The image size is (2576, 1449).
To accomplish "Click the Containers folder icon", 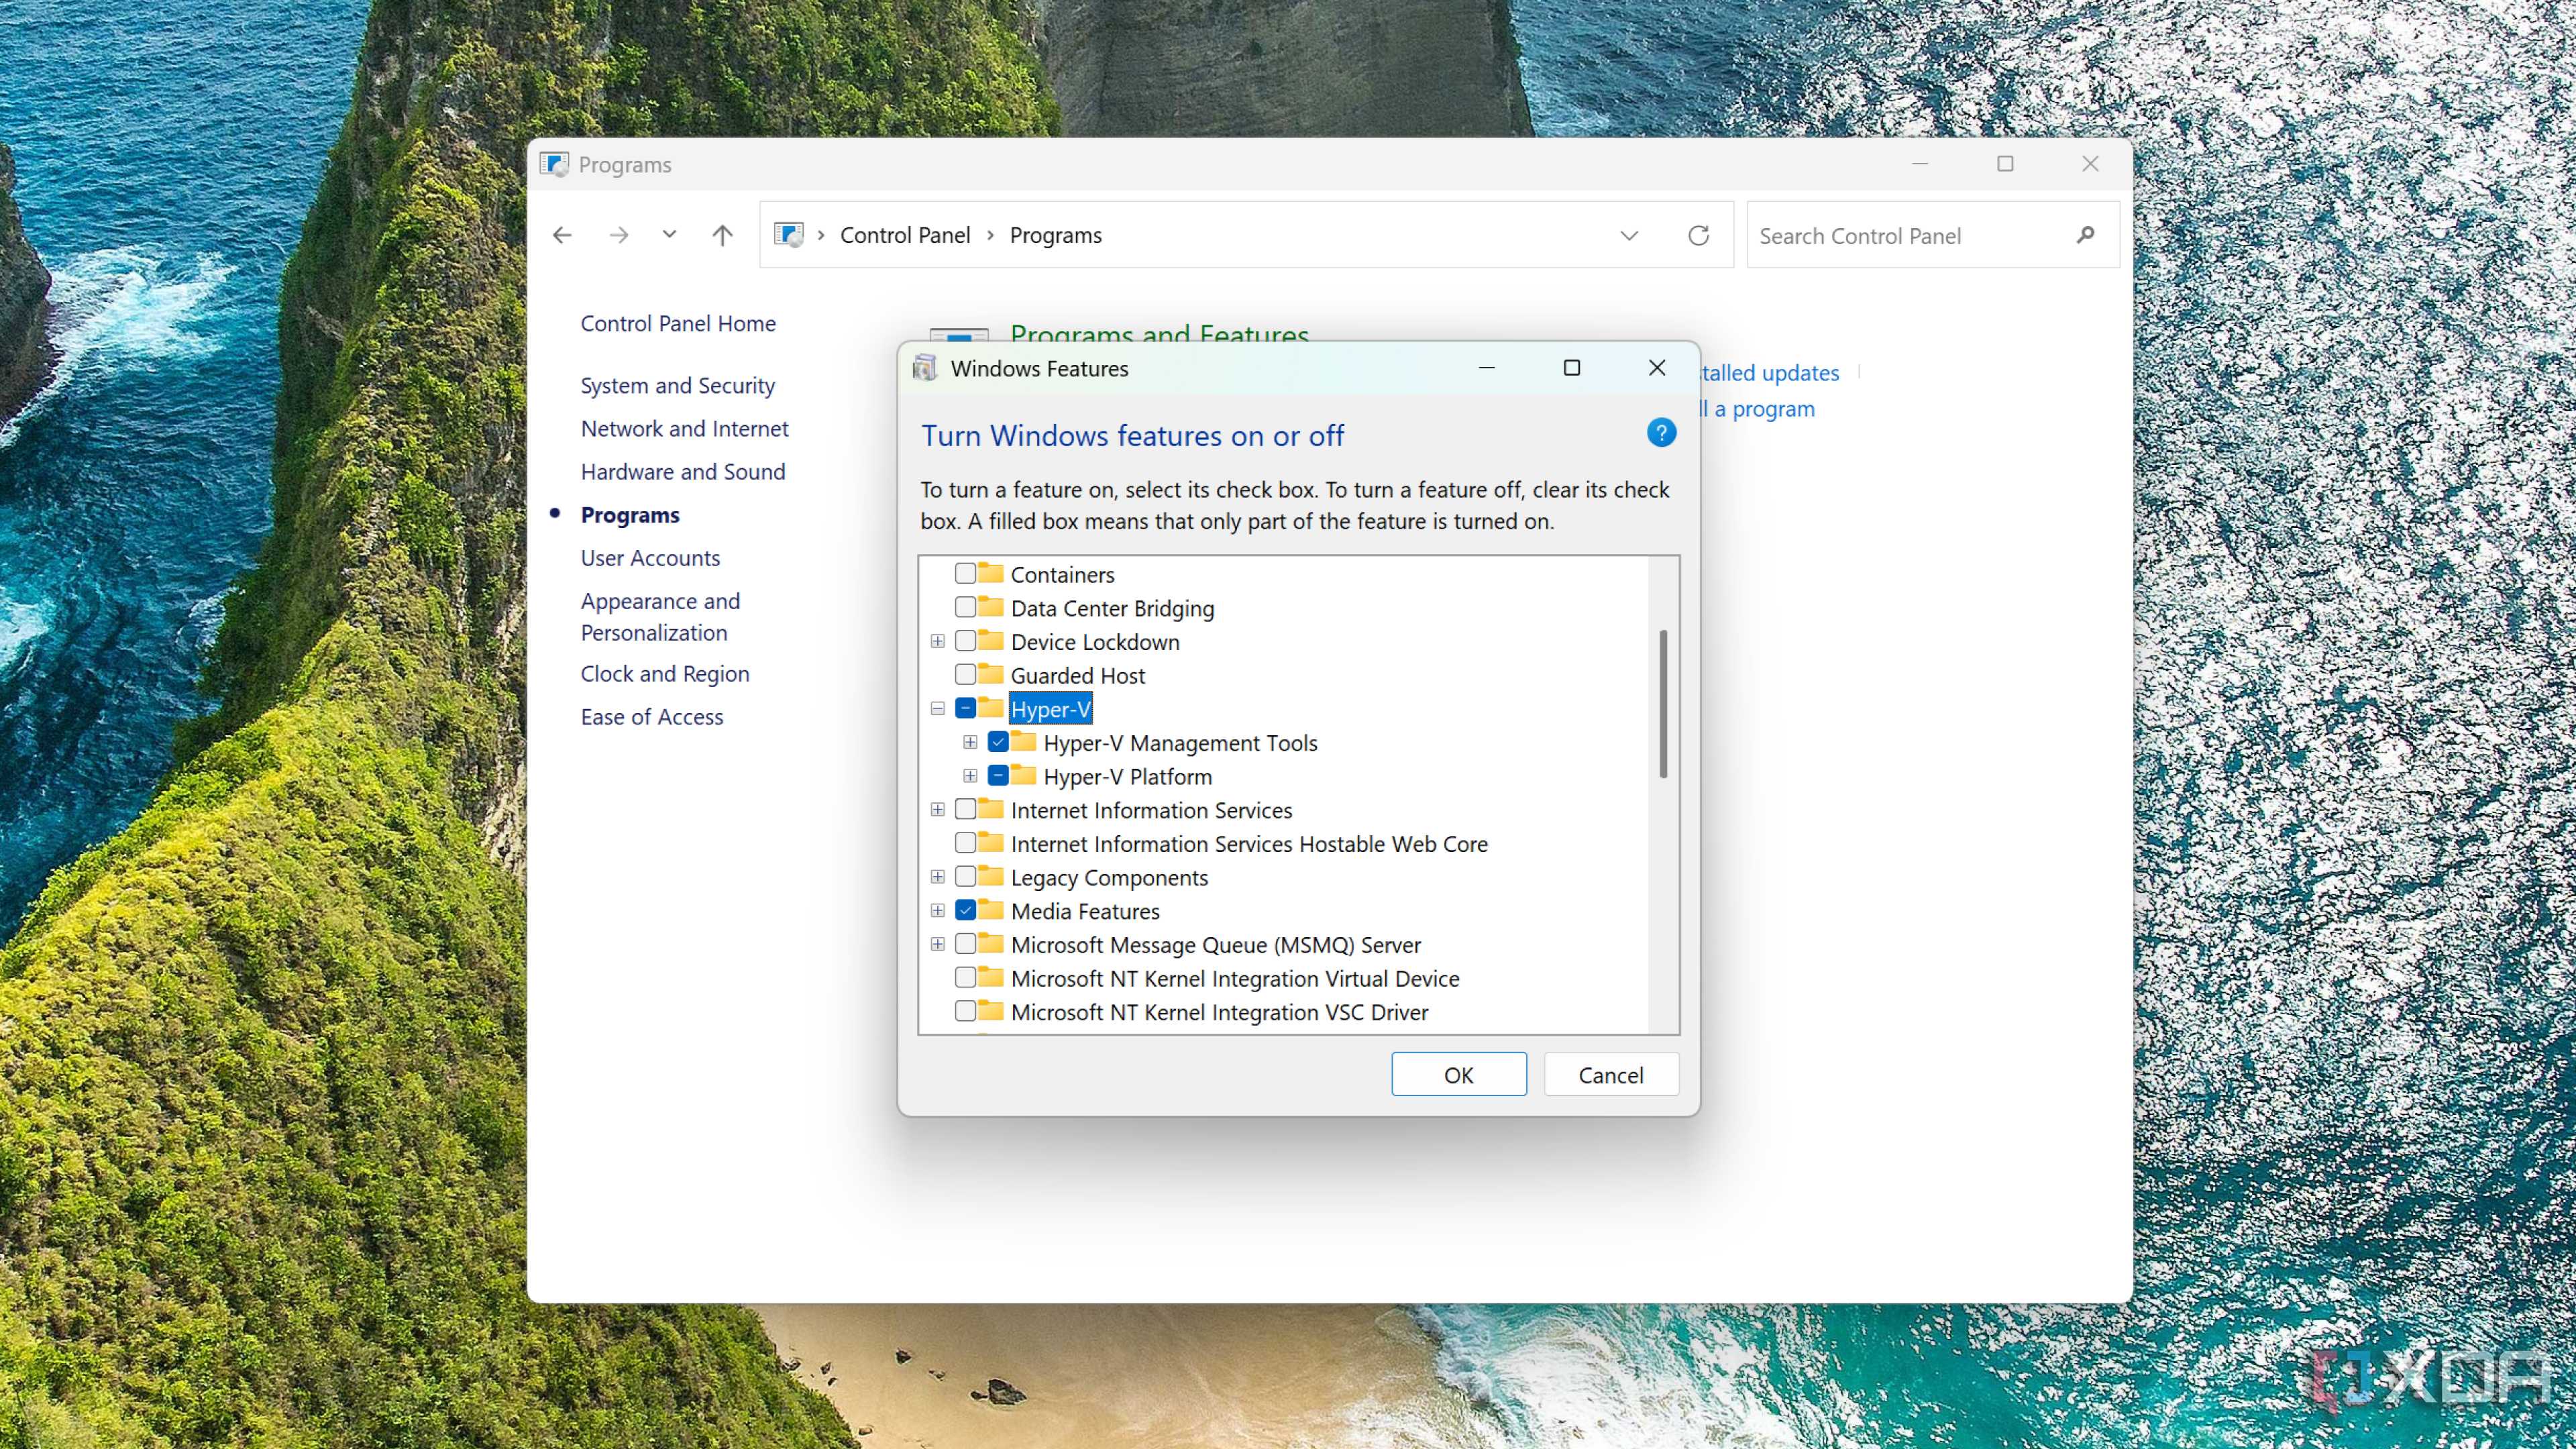I will (x=990, y=573).
